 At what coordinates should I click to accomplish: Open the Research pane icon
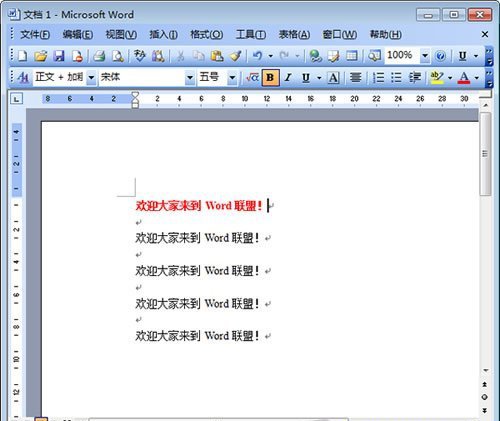coord(158,56)
